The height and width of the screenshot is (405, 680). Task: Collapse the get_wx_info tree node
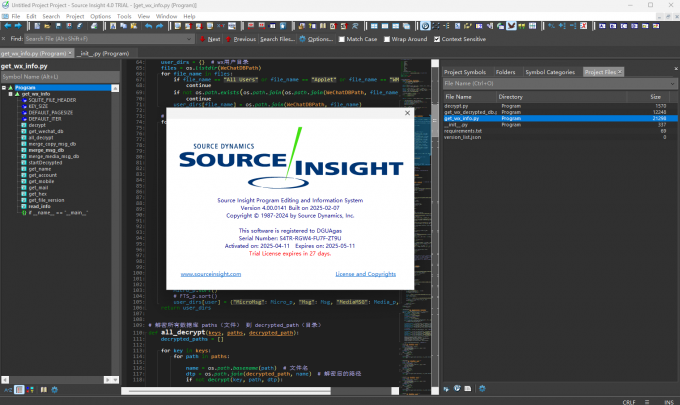10,94
